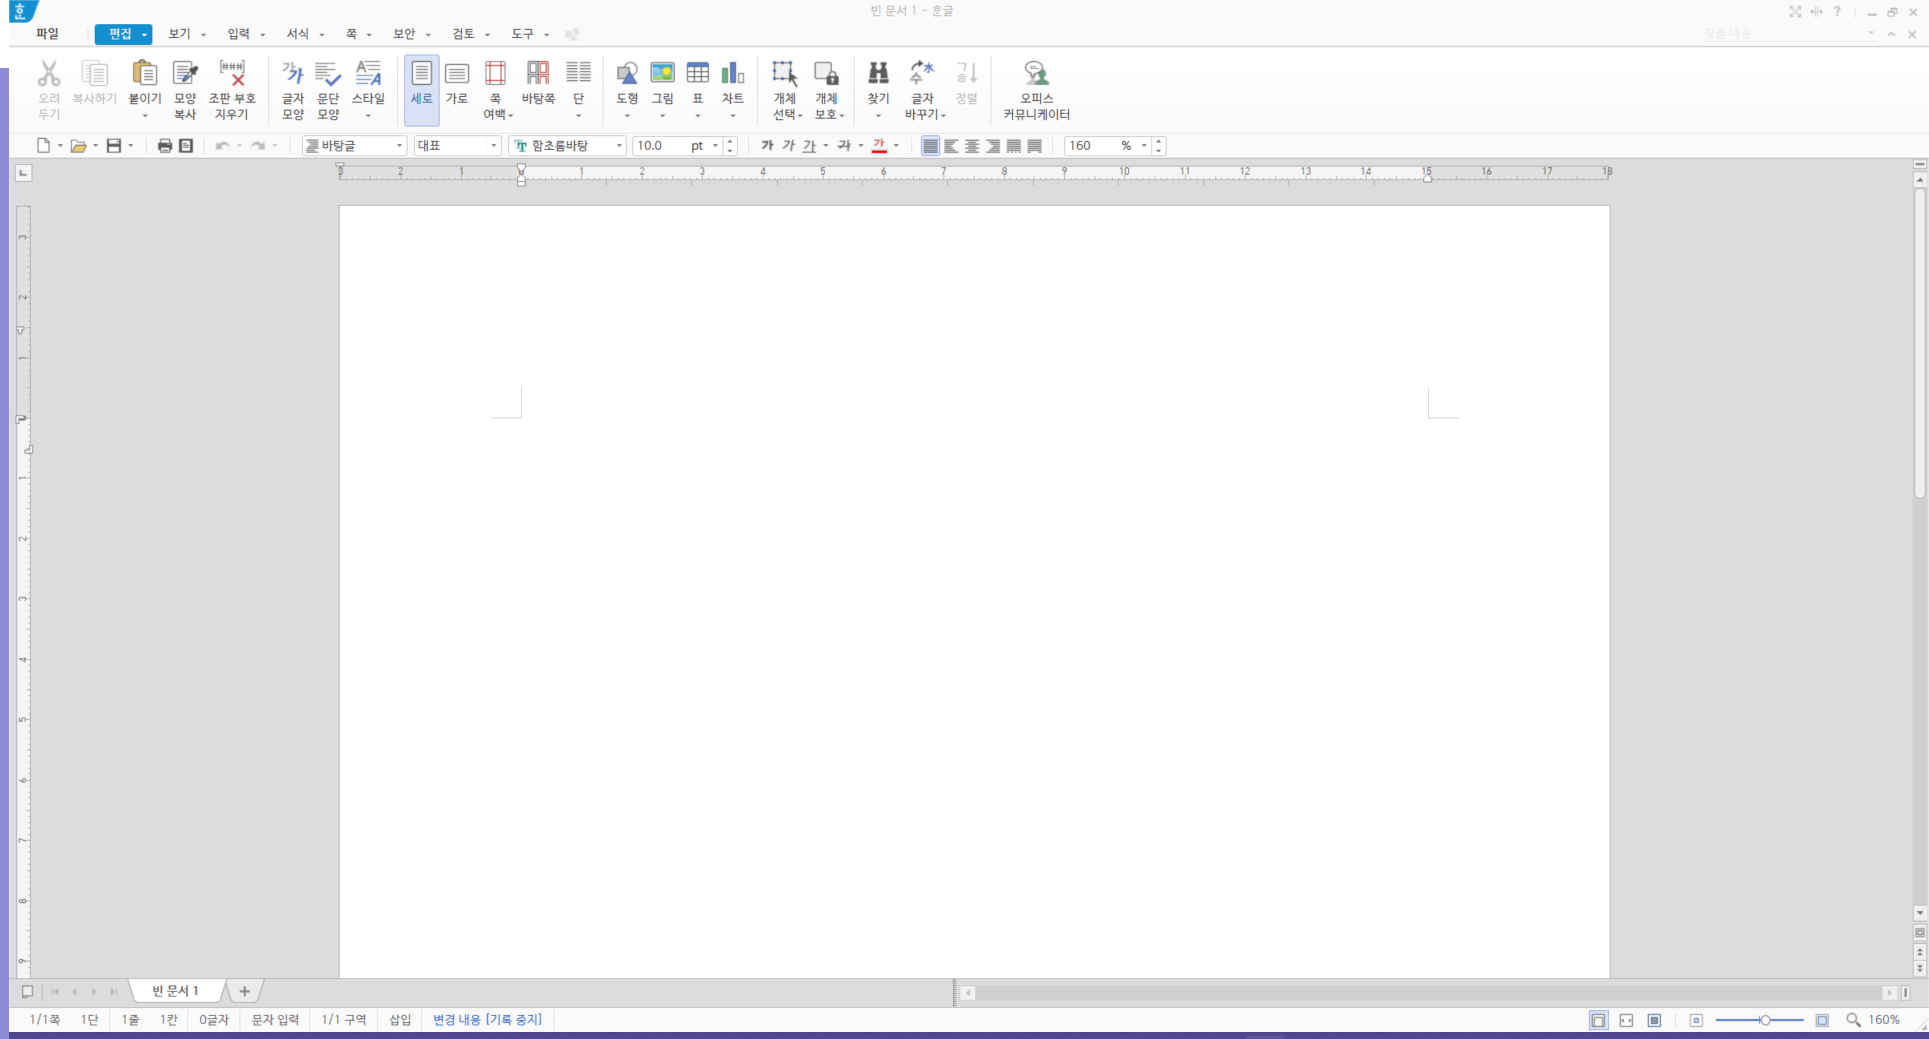Apply red font color

pyautogui.click(x=879, y=146)
